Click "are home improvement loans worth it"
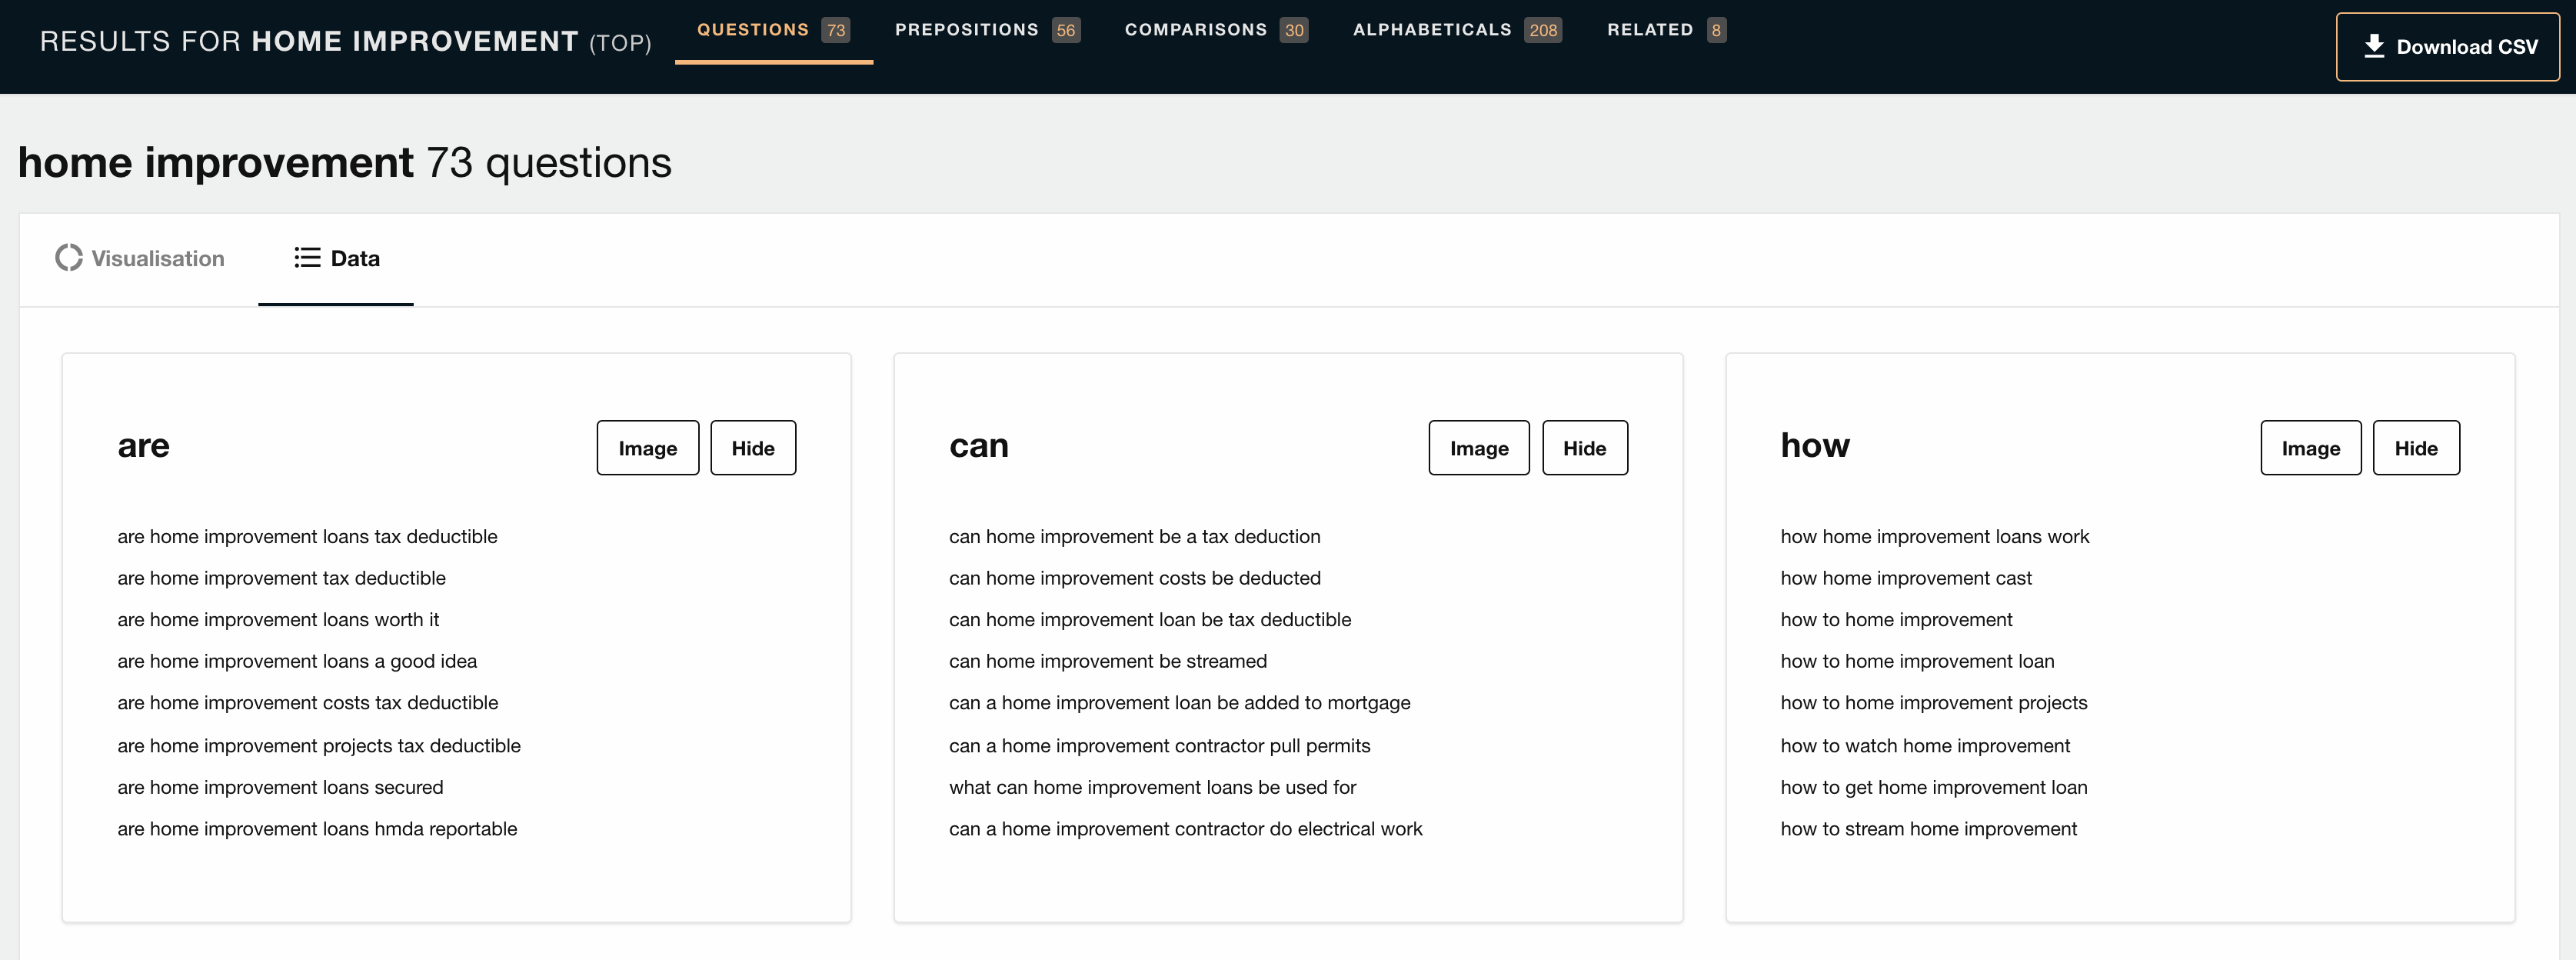 click(x=278, y=620)
